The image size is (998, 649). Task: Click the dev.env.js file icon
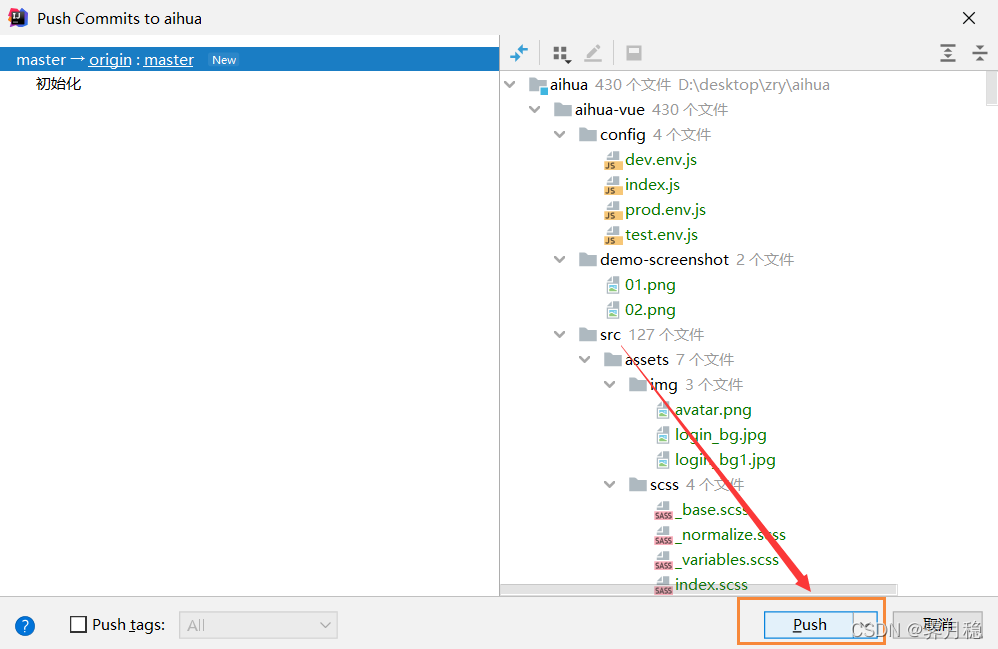[x=612, y=160]
